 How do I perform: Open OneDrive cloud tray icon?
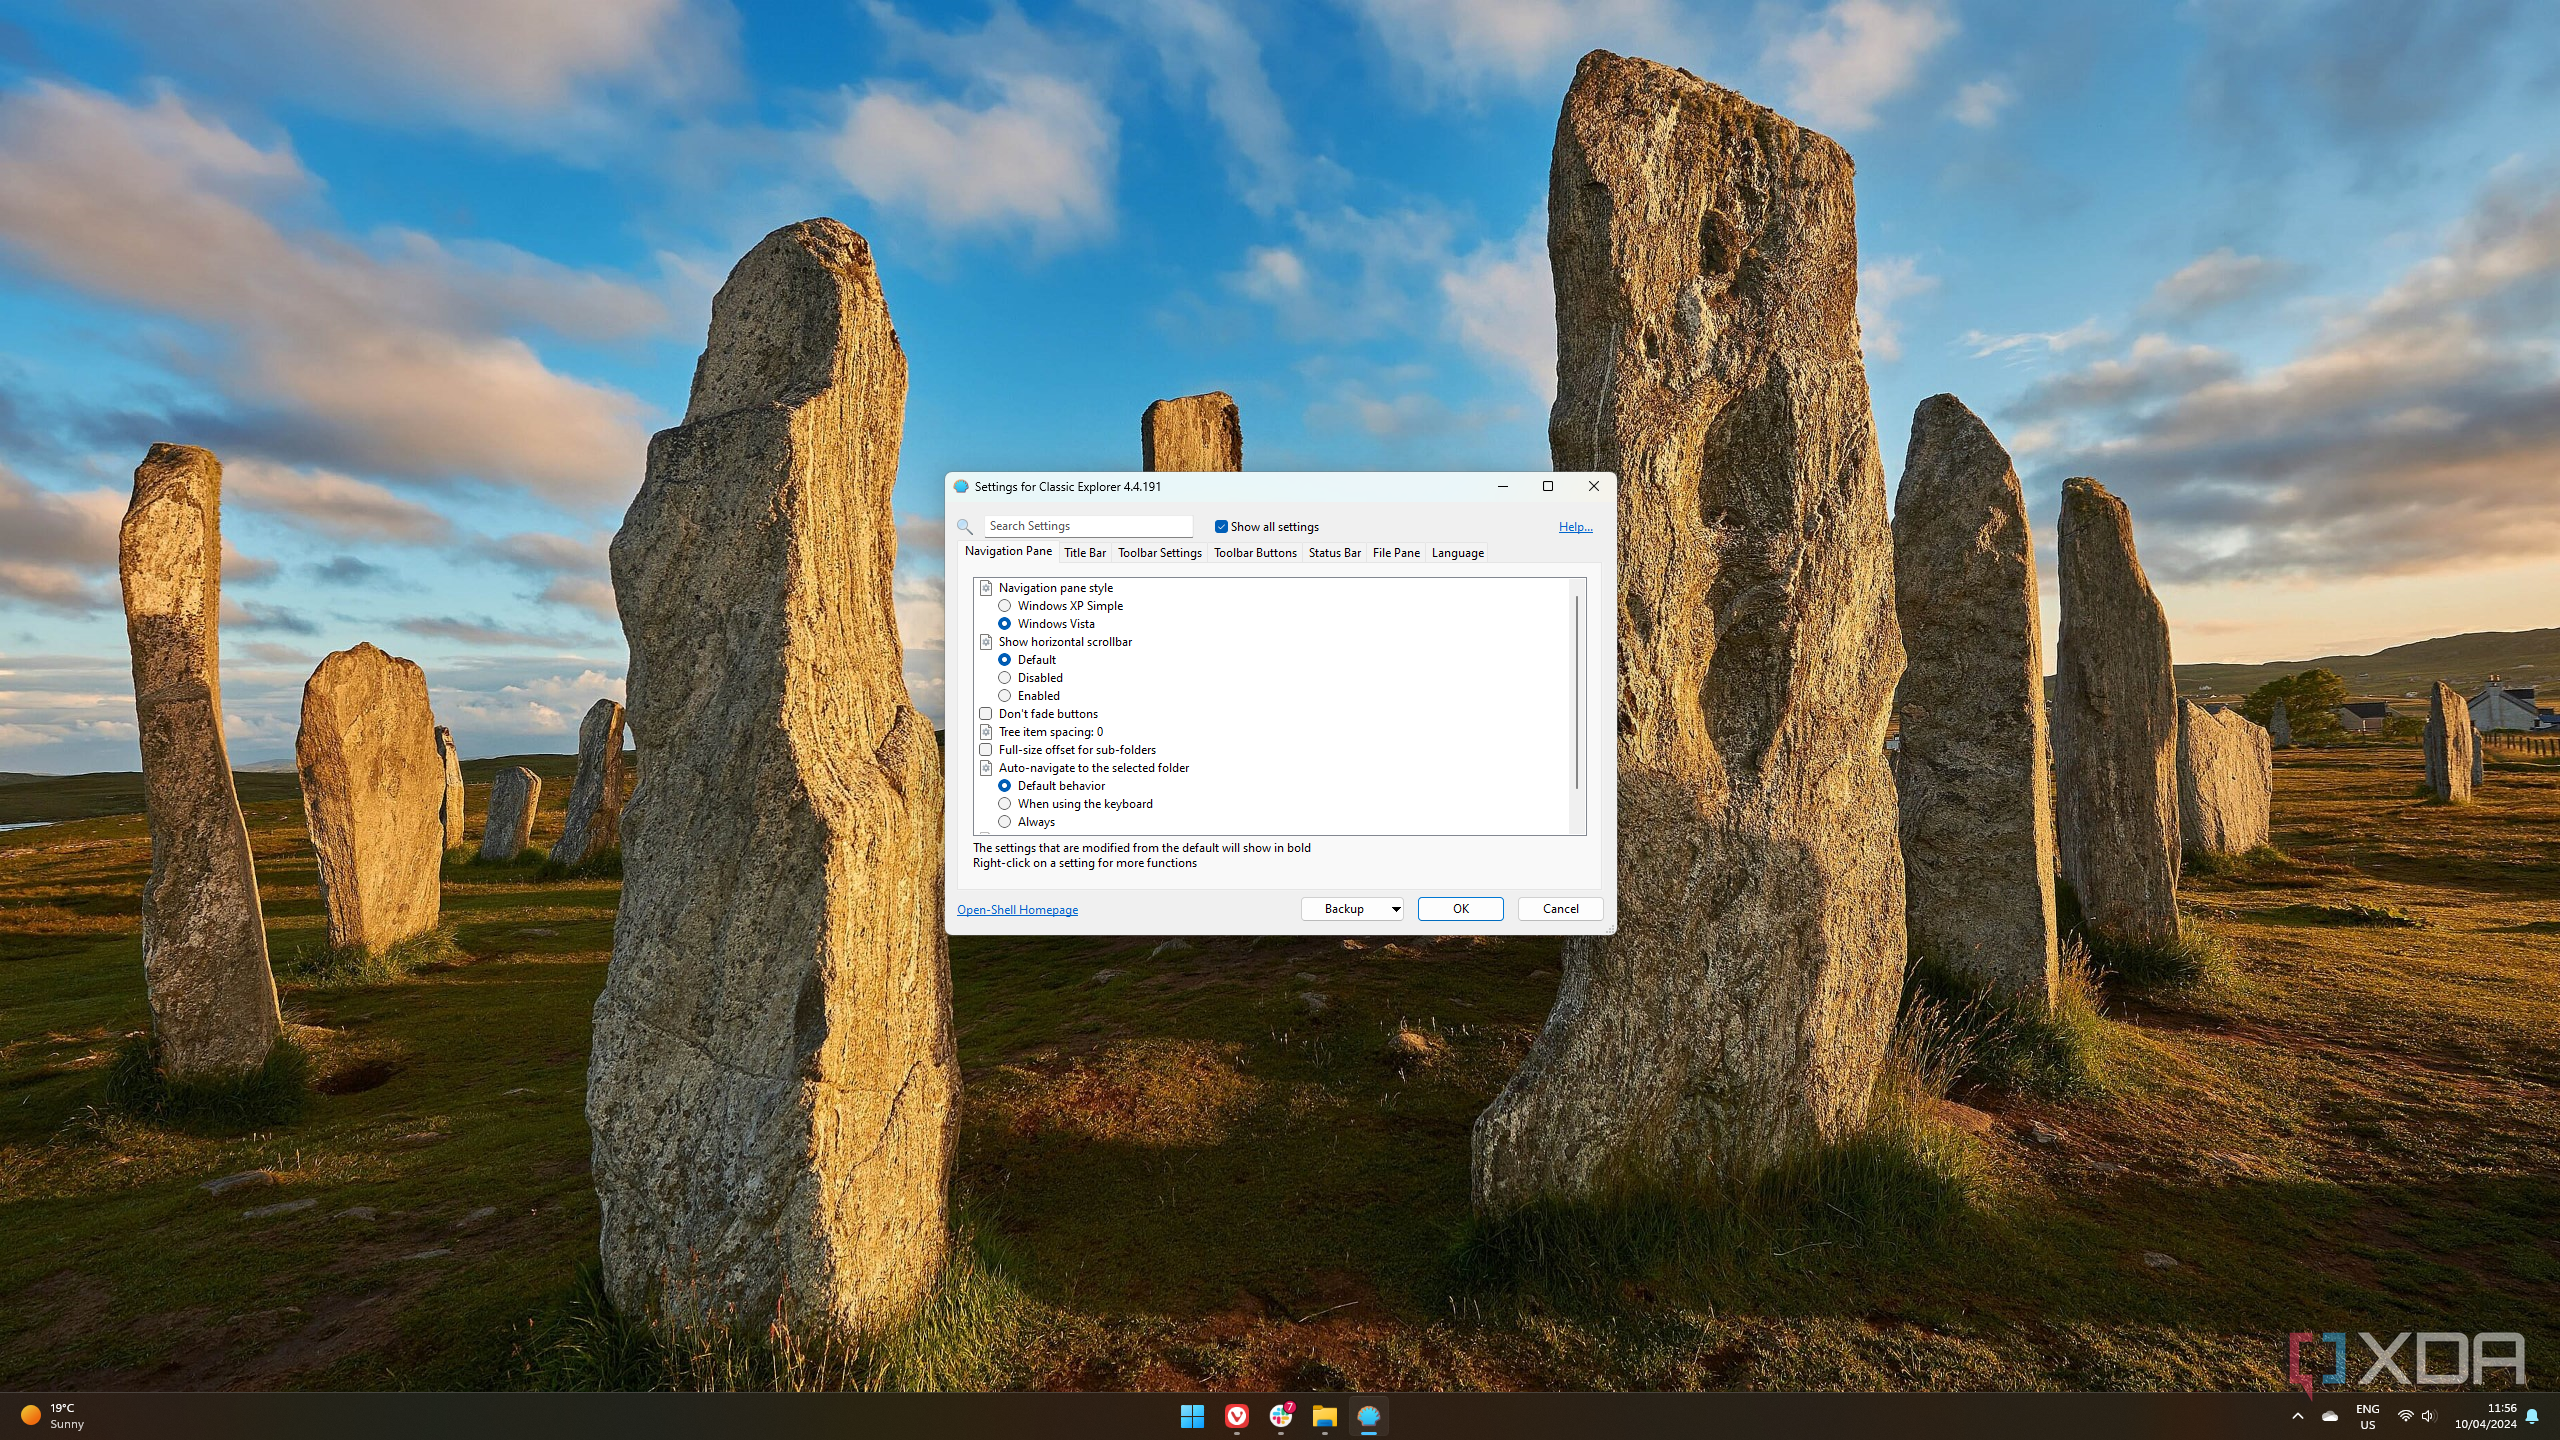[x=2330, y=1416]
